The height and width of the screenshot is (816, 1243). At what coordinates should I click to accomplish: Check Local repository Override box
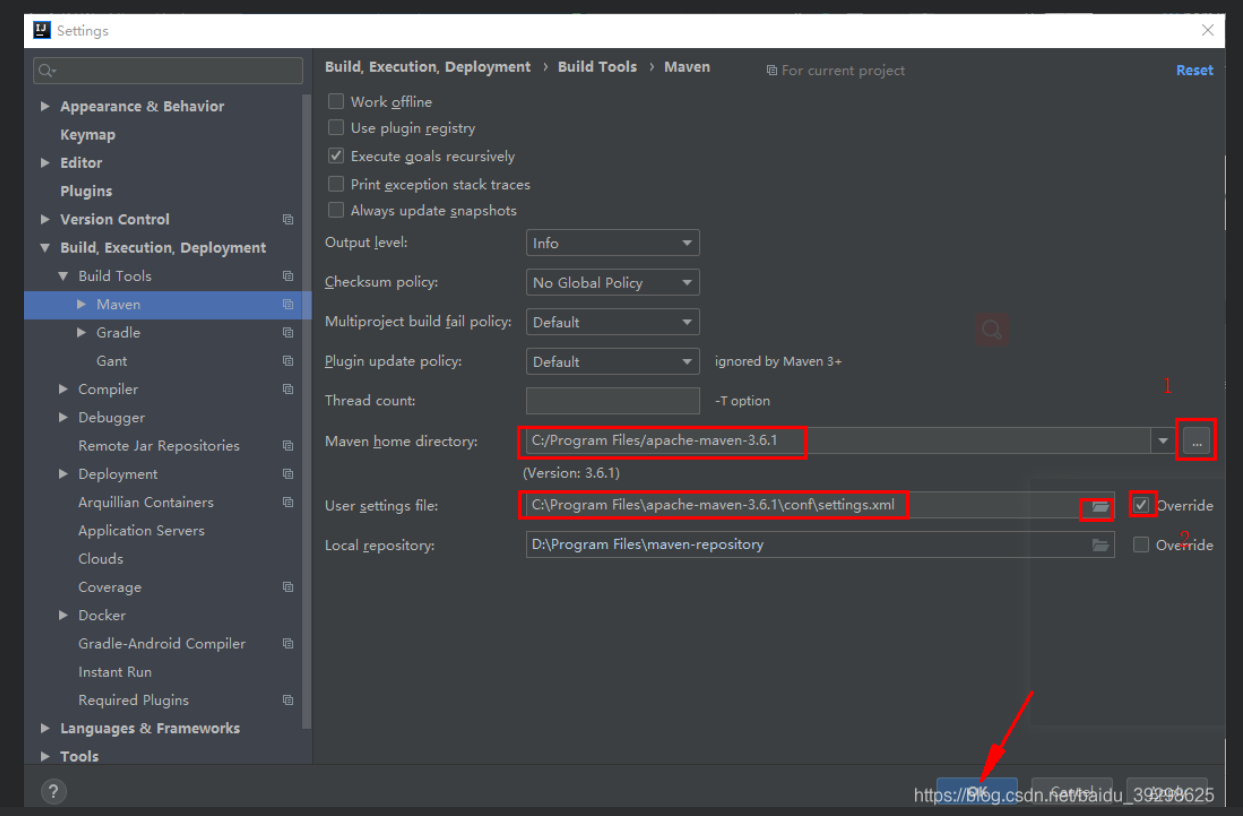click(x=1141, y=545)
